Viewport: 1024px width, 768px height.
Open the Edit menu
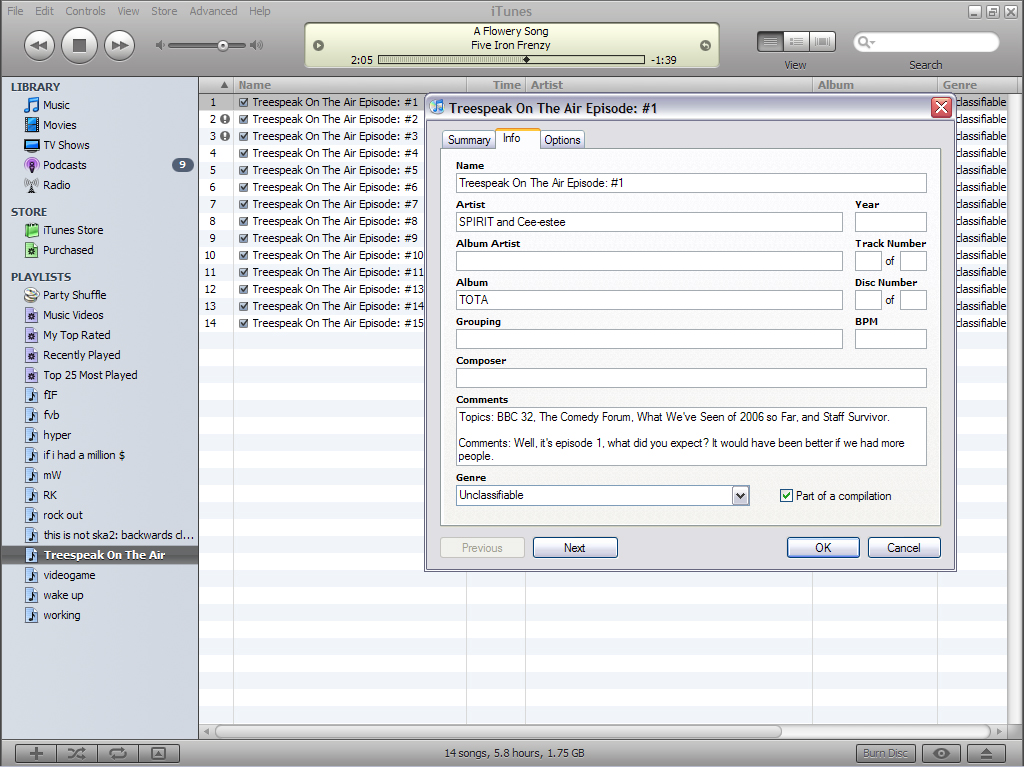(44, 11)
